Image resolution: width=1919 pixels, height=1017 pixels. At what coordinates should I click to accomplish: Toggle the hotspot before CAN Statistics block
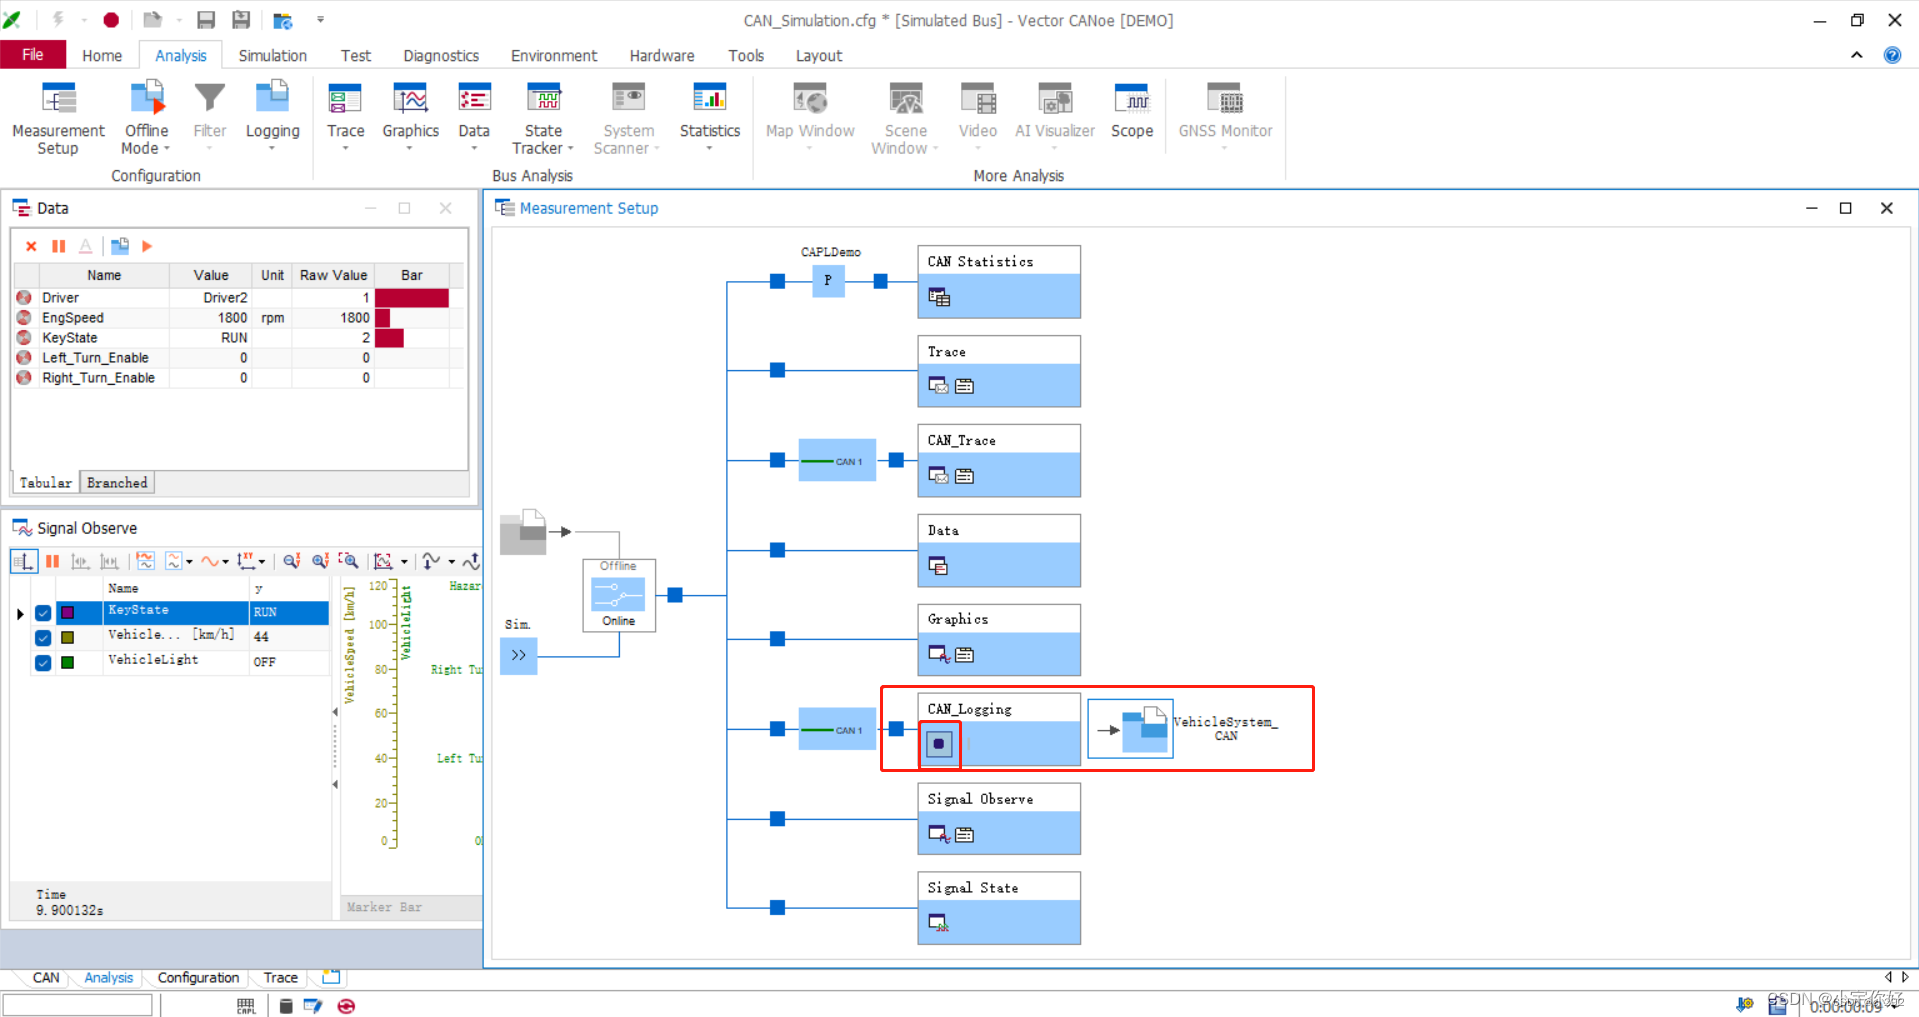(x=880, y=281)
